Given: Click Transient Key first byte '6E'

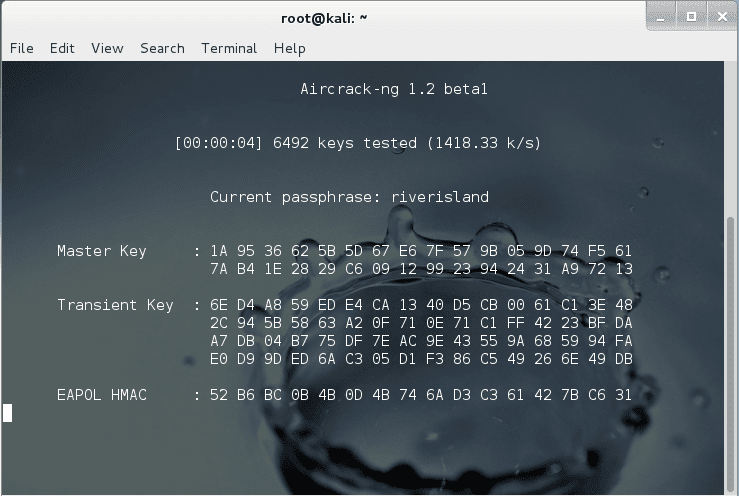Looking at the screenshot, I should coord(219,305).
